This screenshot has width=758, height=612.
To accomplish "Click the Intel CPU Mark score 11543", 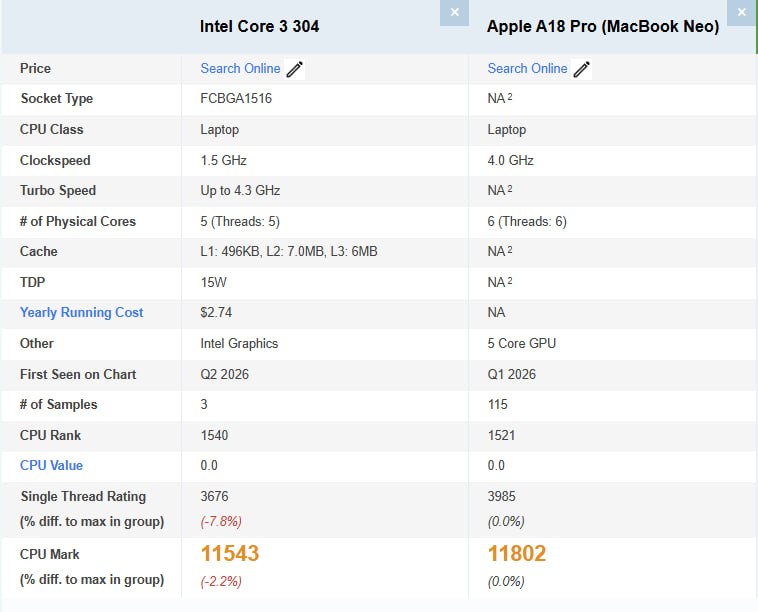I will tap(230, 554).
